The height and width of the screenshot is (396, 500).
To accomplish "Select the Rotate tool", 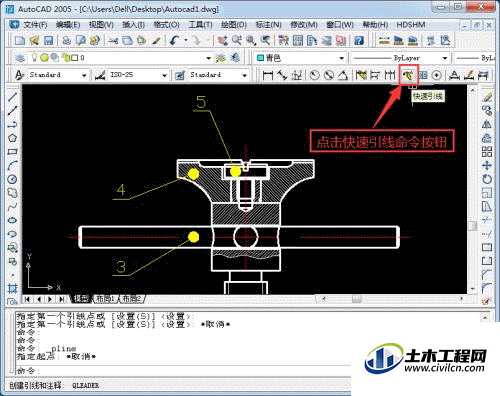I will [x=487, y=179].
